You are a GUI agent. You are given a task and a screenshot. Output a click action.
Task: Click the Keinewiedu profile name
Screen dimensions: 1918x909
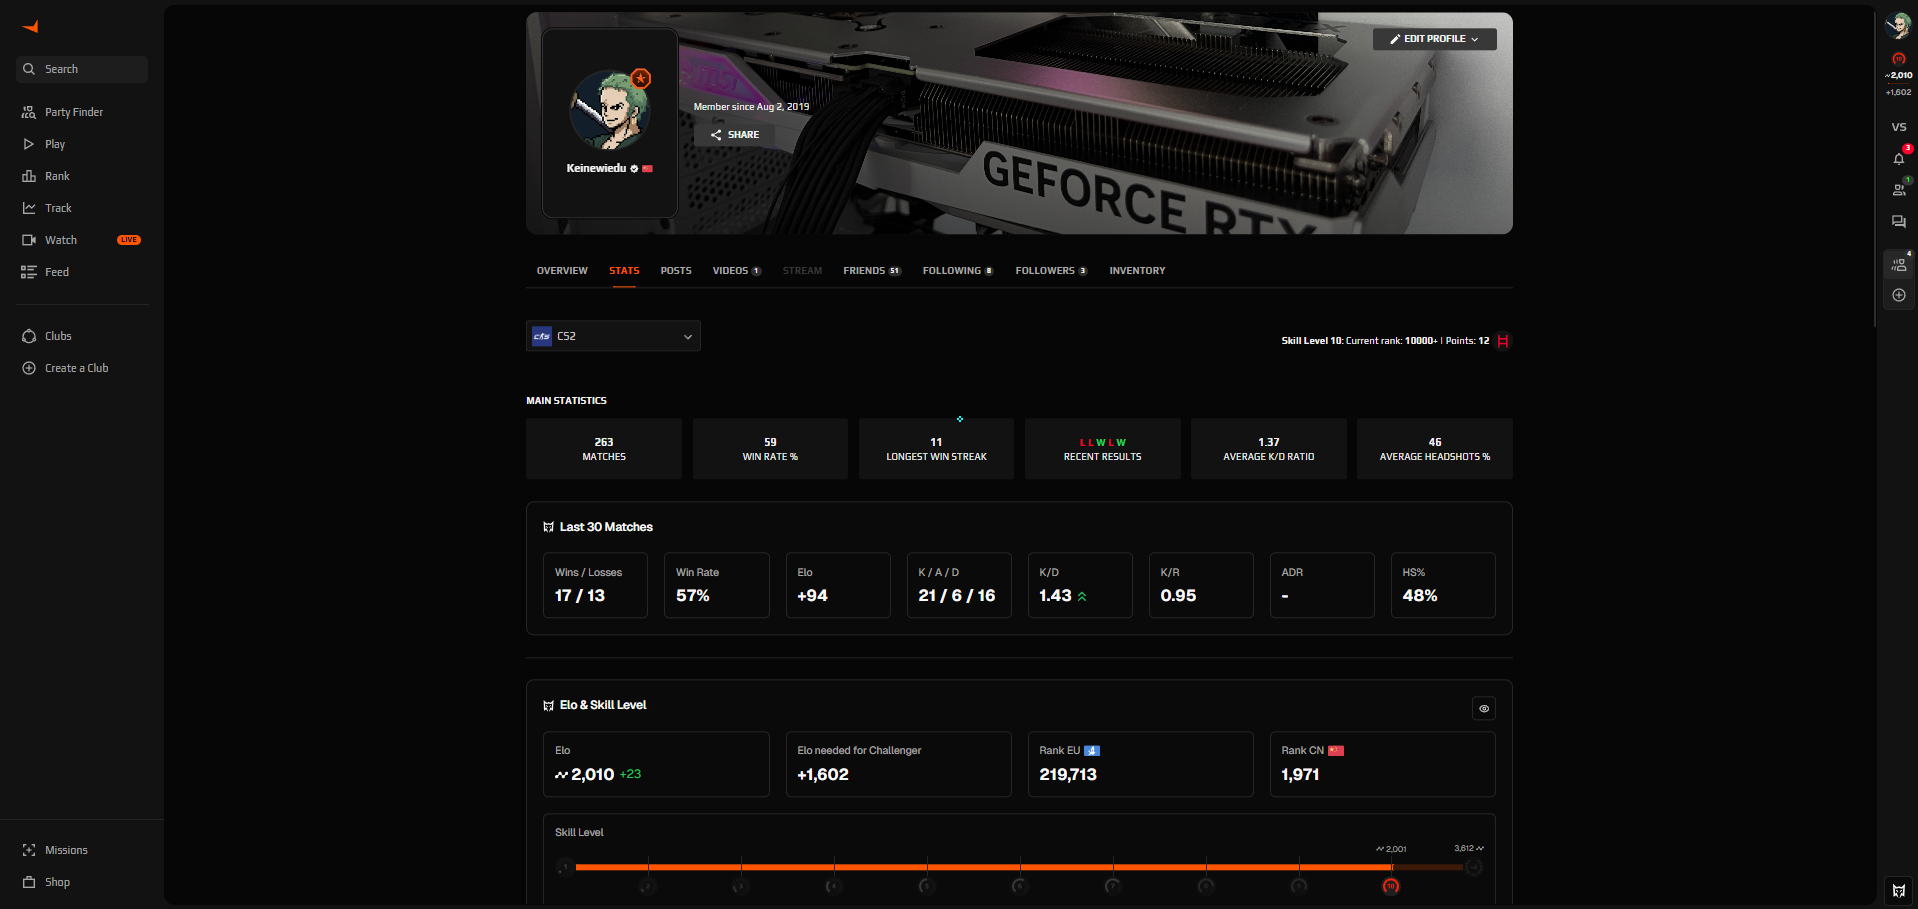pos(596,169)
